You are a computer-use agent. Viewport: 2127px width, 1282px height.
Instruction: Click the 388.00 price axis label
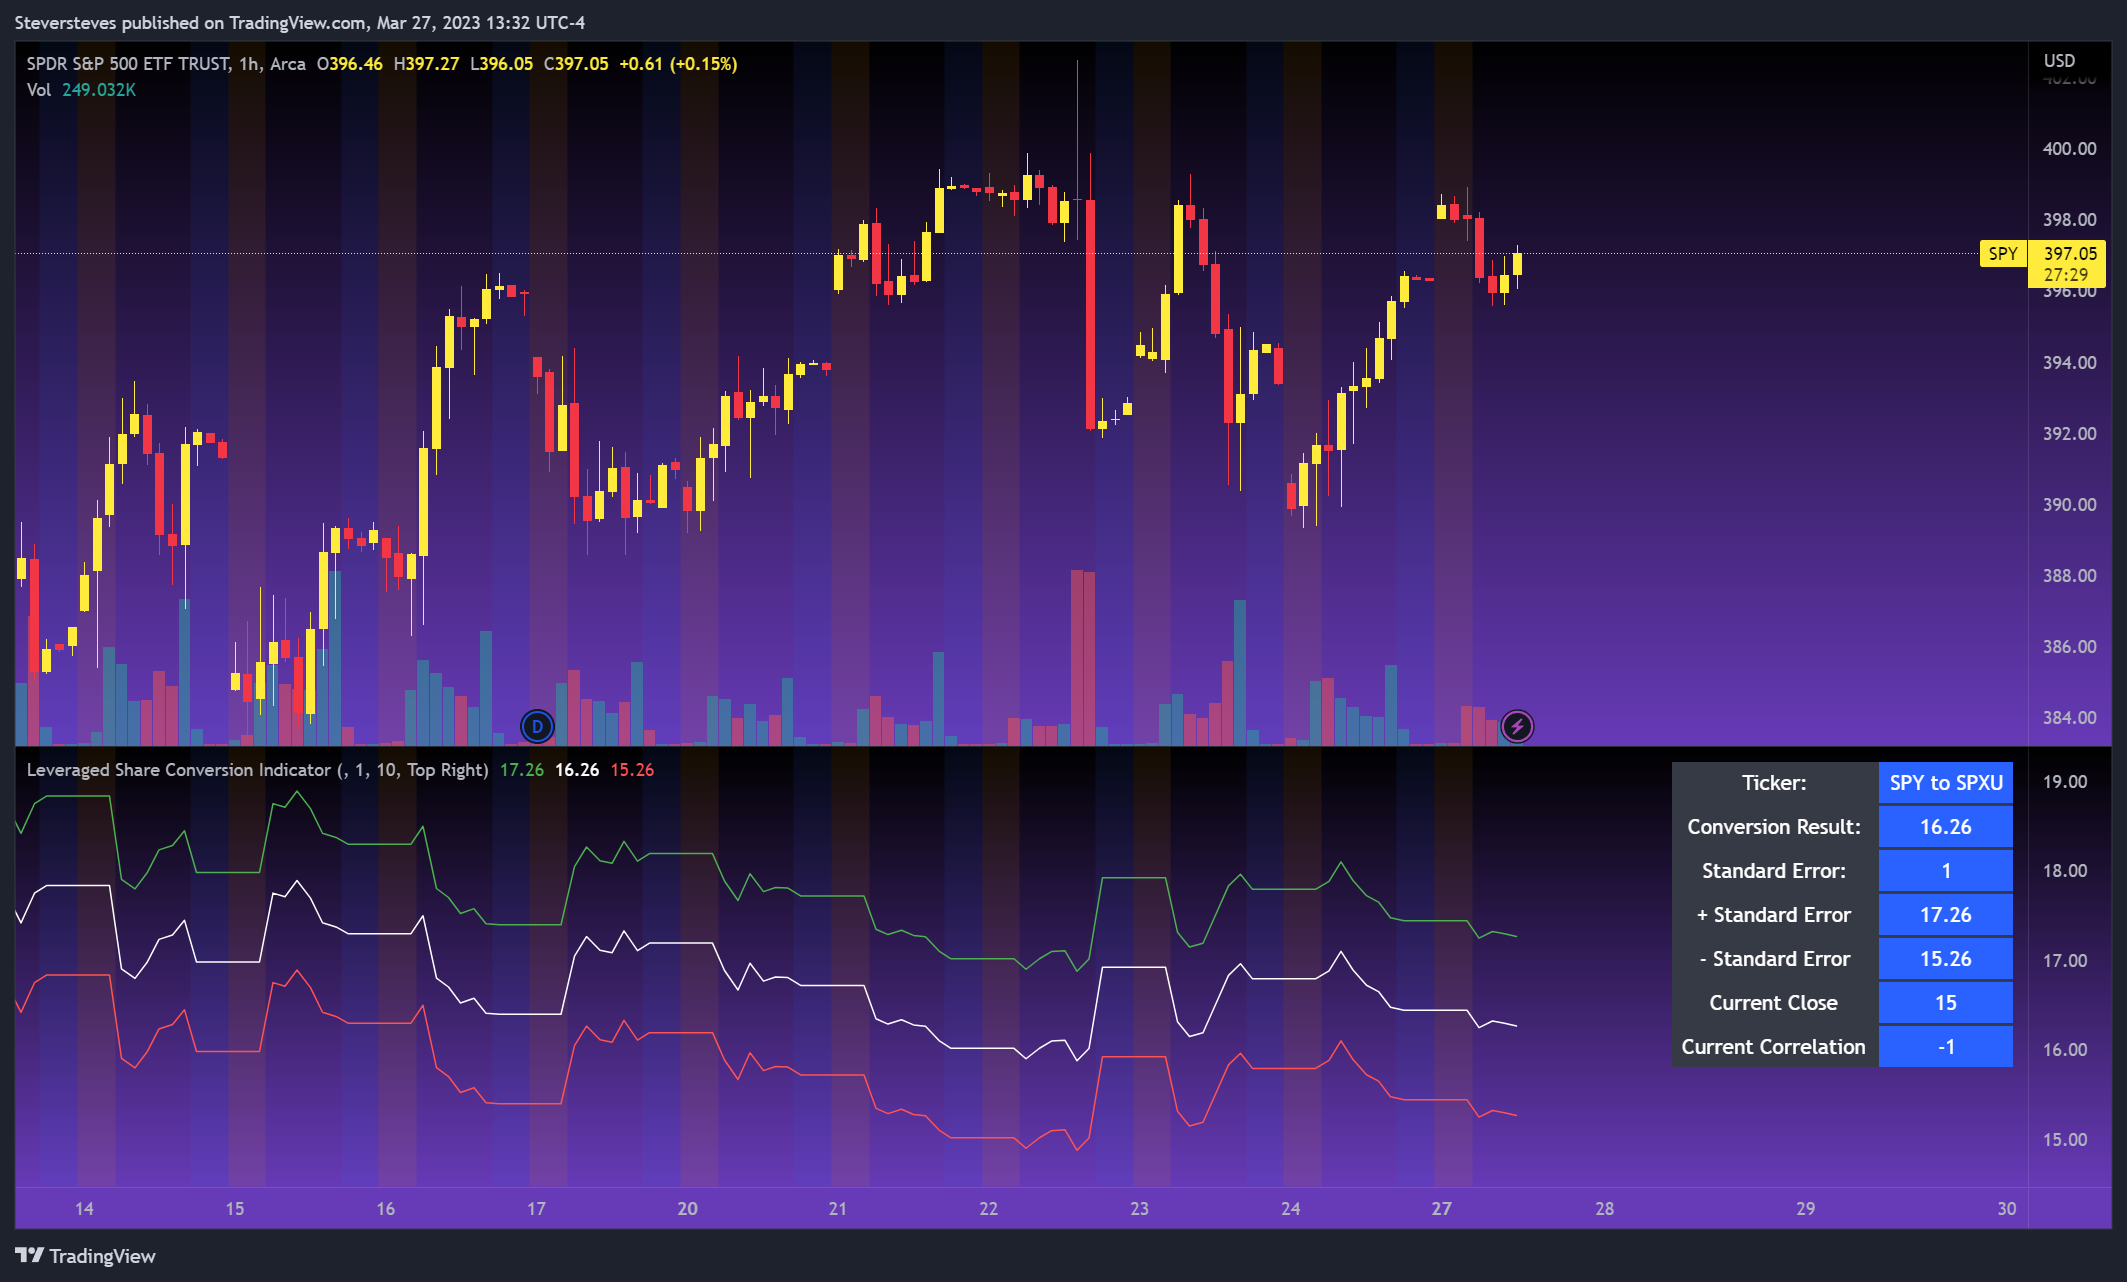click(x=2069, y=576)
